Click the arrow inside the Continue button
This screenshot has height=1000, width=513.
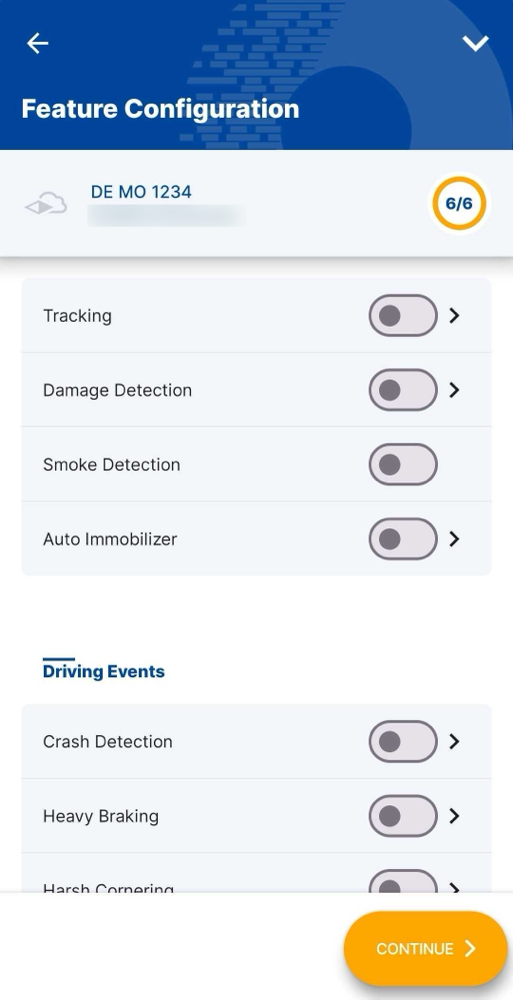tap(470, 948)
